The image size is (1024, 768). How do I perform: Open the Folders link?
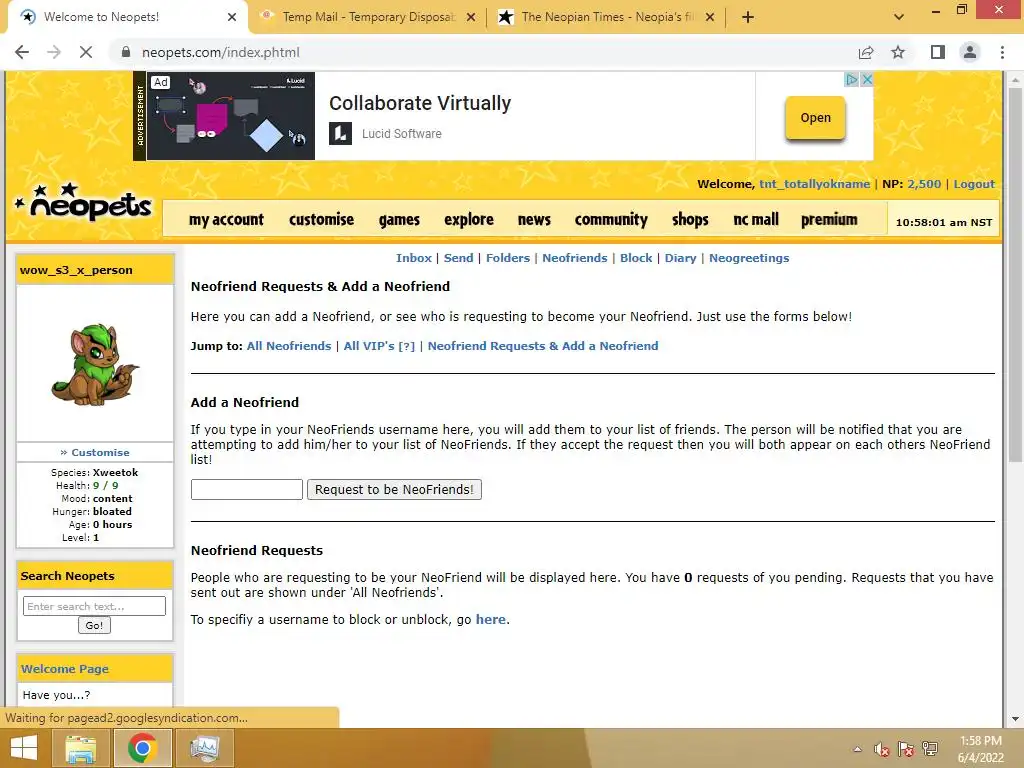507,258
